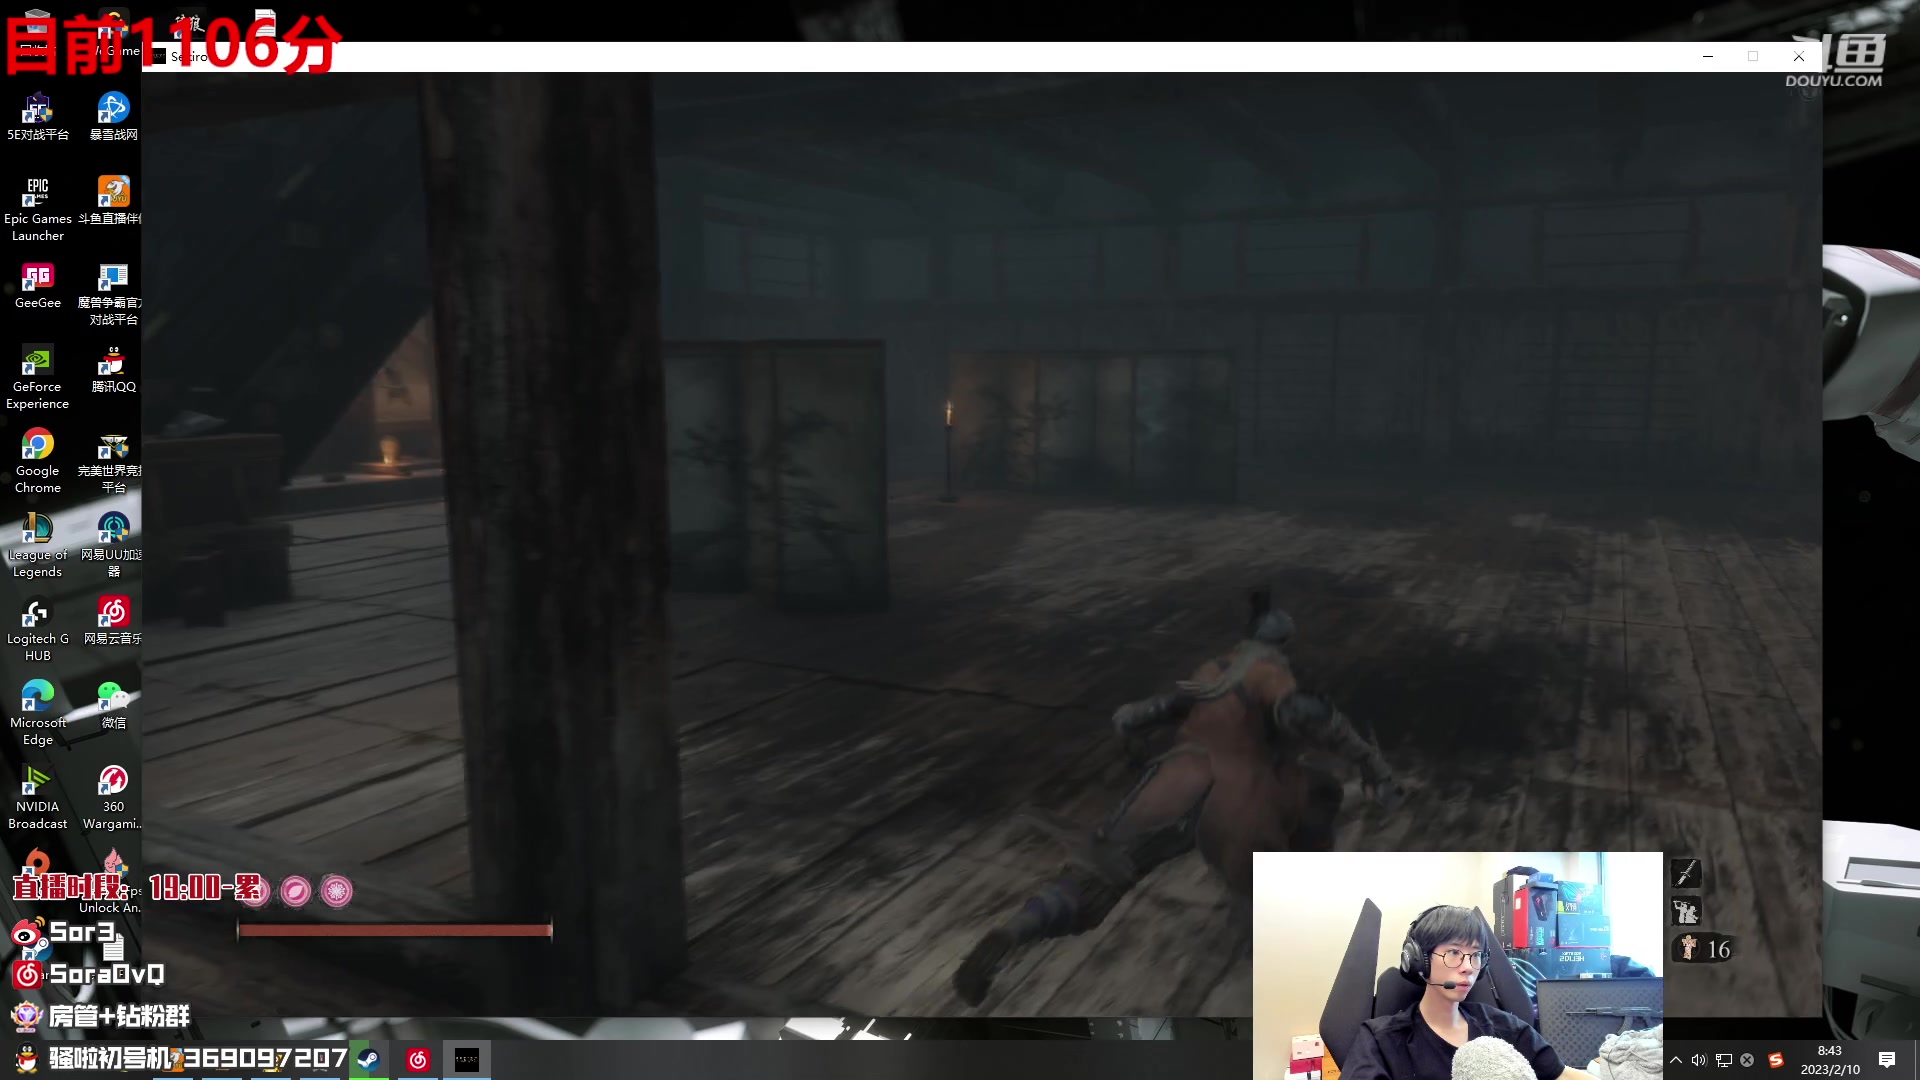This screenshot has height=1080, width=1920.
Task: Open network status in system tray
Action: [x=1723, y=1060]
